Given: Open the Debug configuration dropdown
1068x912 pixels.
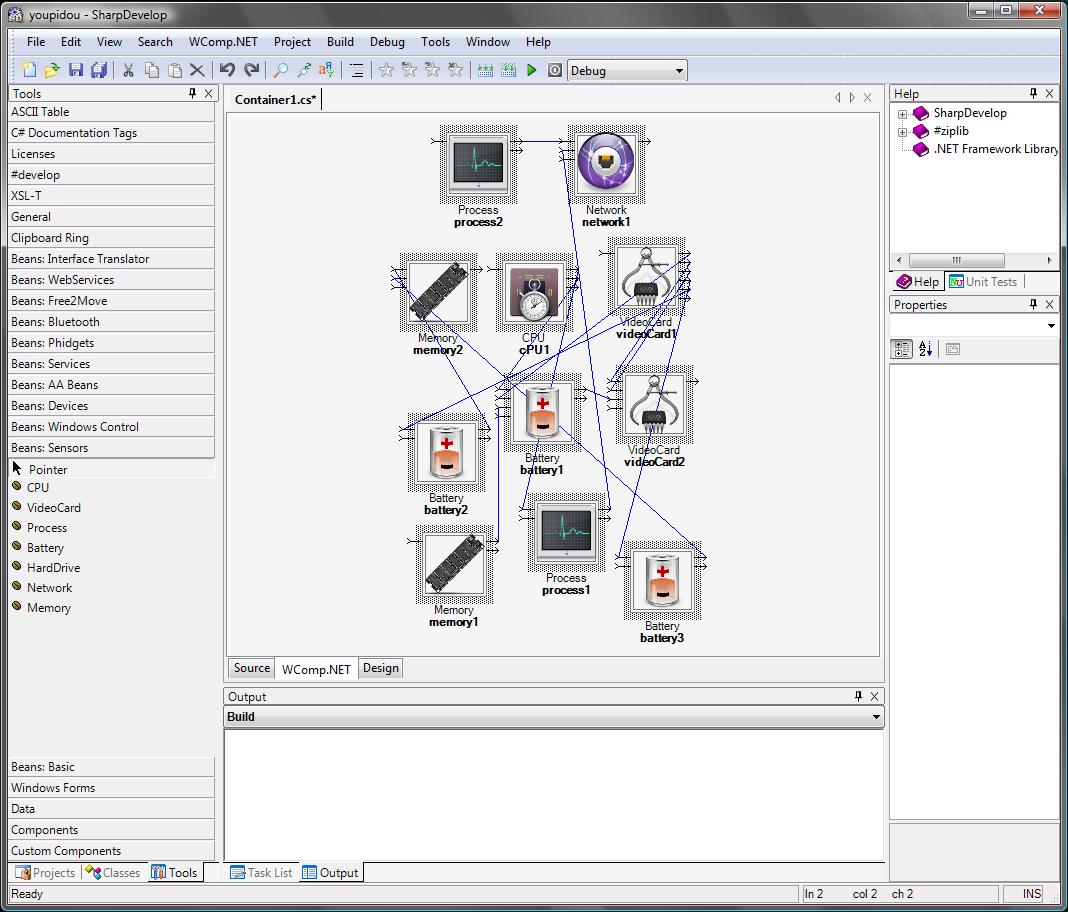Looking at the screenshot, I should pyautogui.click(x=679, y=71).
